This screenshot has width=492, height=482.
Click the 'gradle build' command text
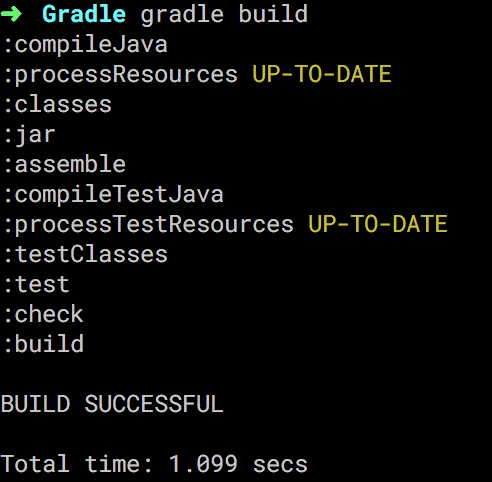tap(224, 14)
